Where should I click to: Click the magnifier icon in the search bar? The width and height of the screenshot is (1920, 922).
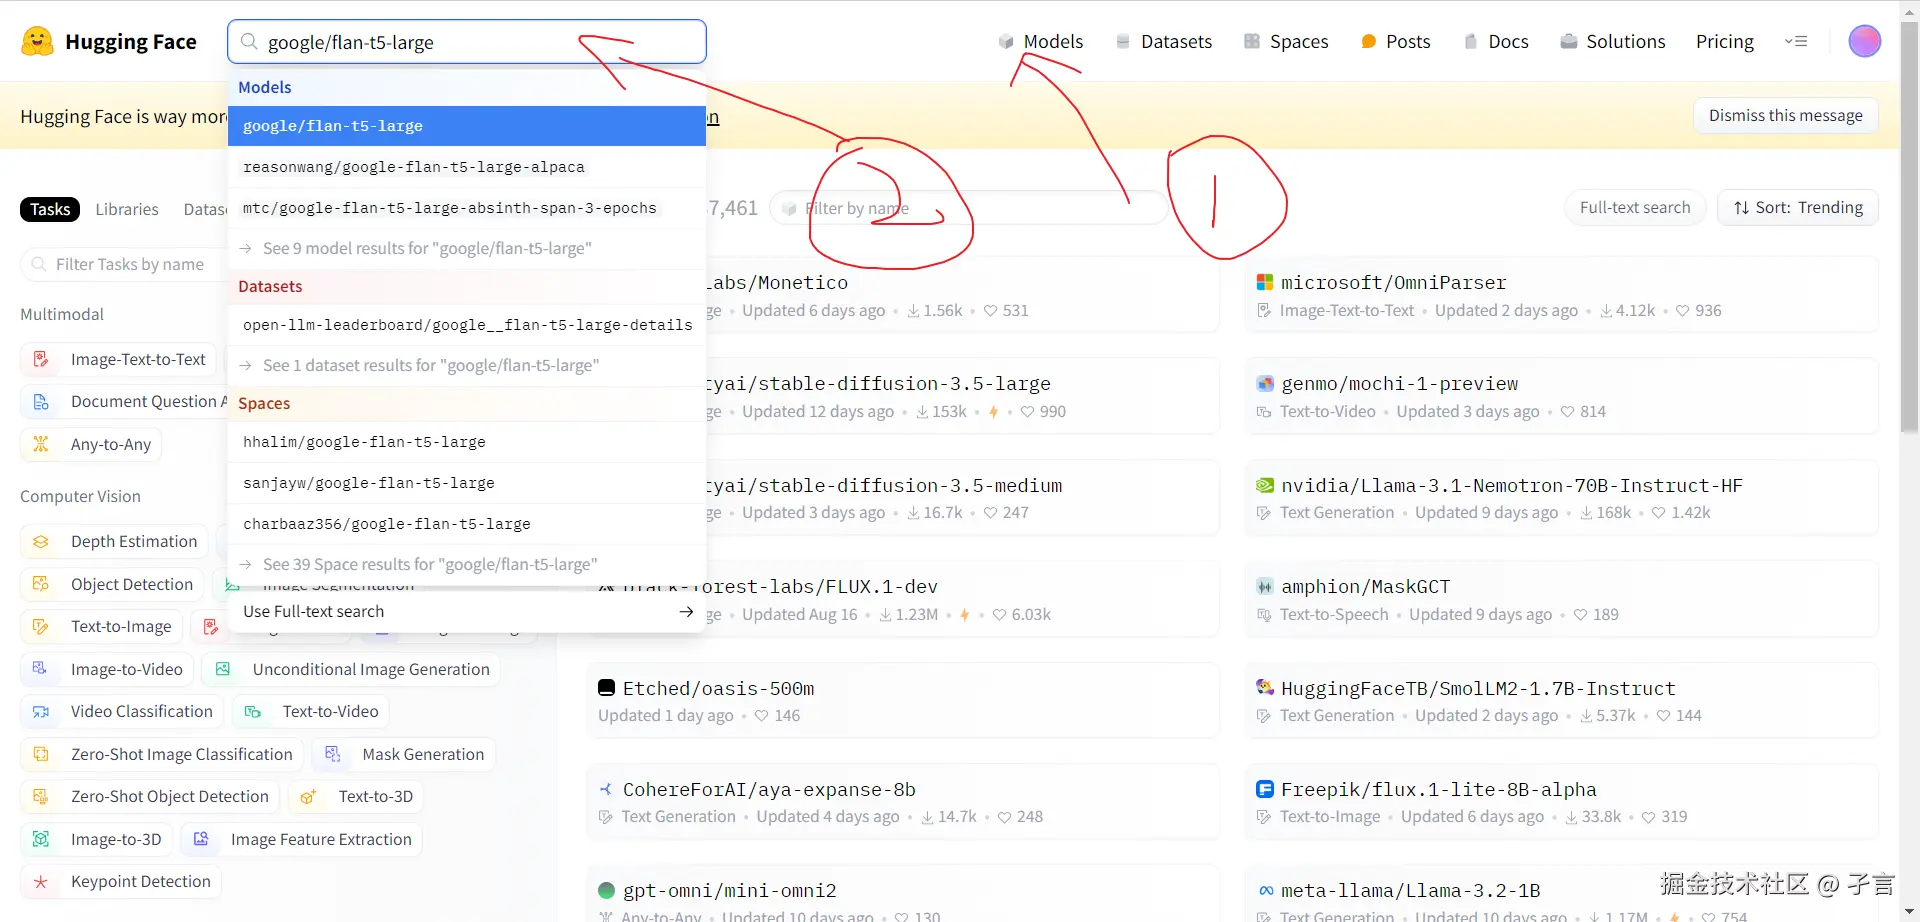[x=248, y=41]
